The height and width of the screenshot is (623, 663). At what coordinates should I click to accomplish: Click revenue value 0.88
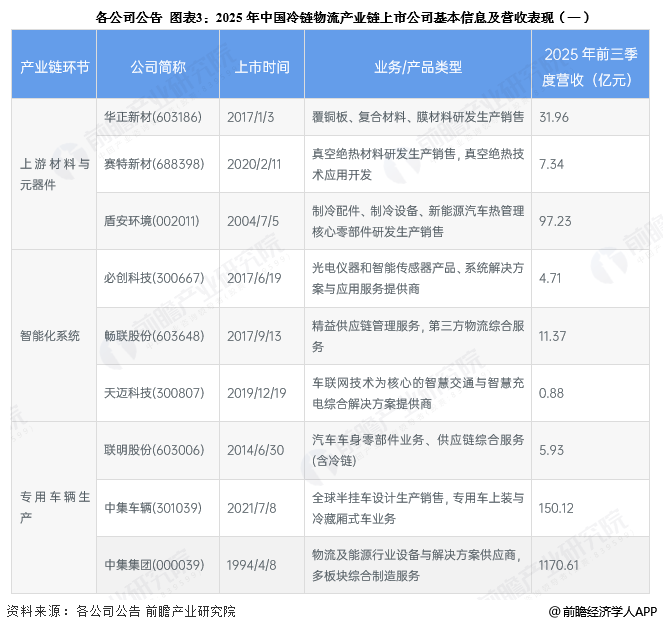coord(551,393)
